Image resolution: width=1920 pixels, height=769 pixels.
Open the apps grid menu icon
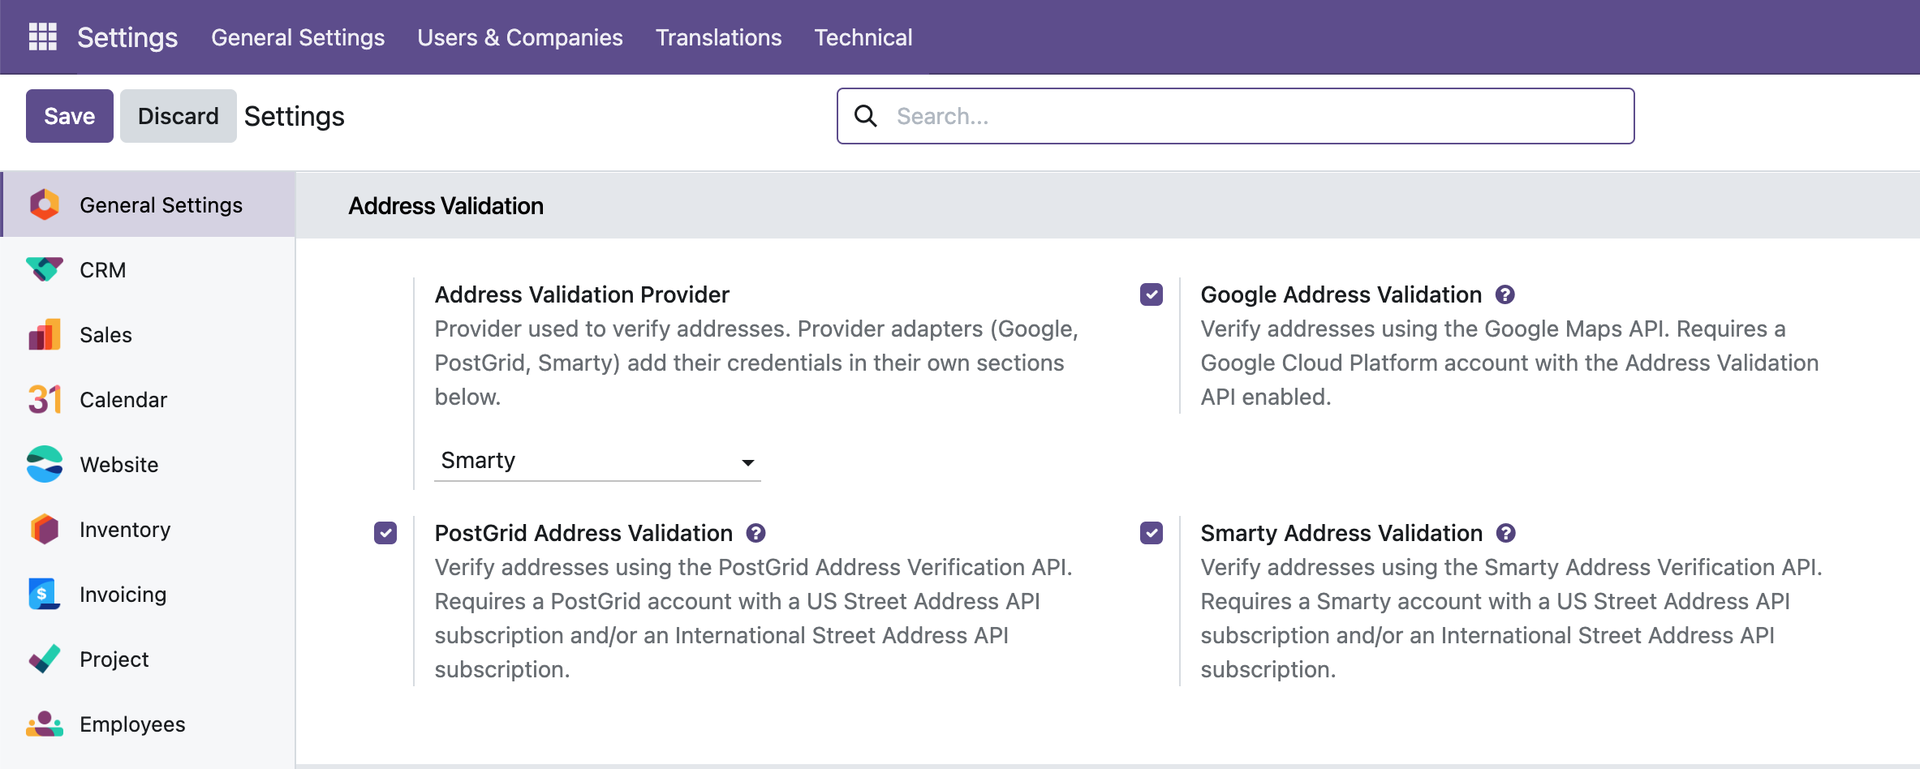click(42, 37)
